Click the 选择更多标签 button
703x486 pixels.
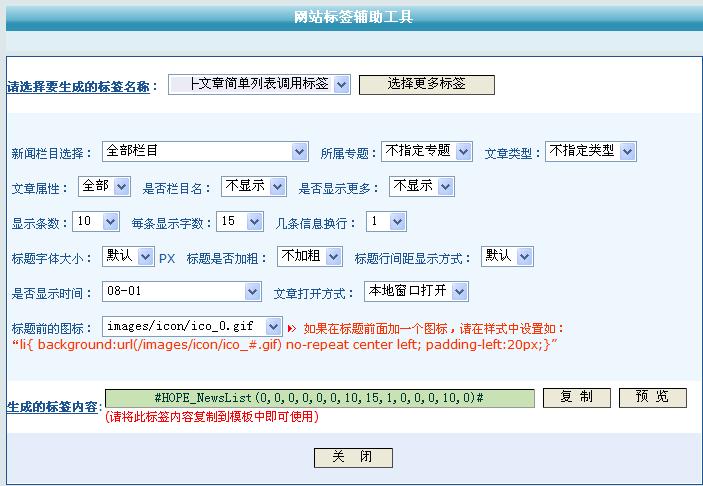426,85
